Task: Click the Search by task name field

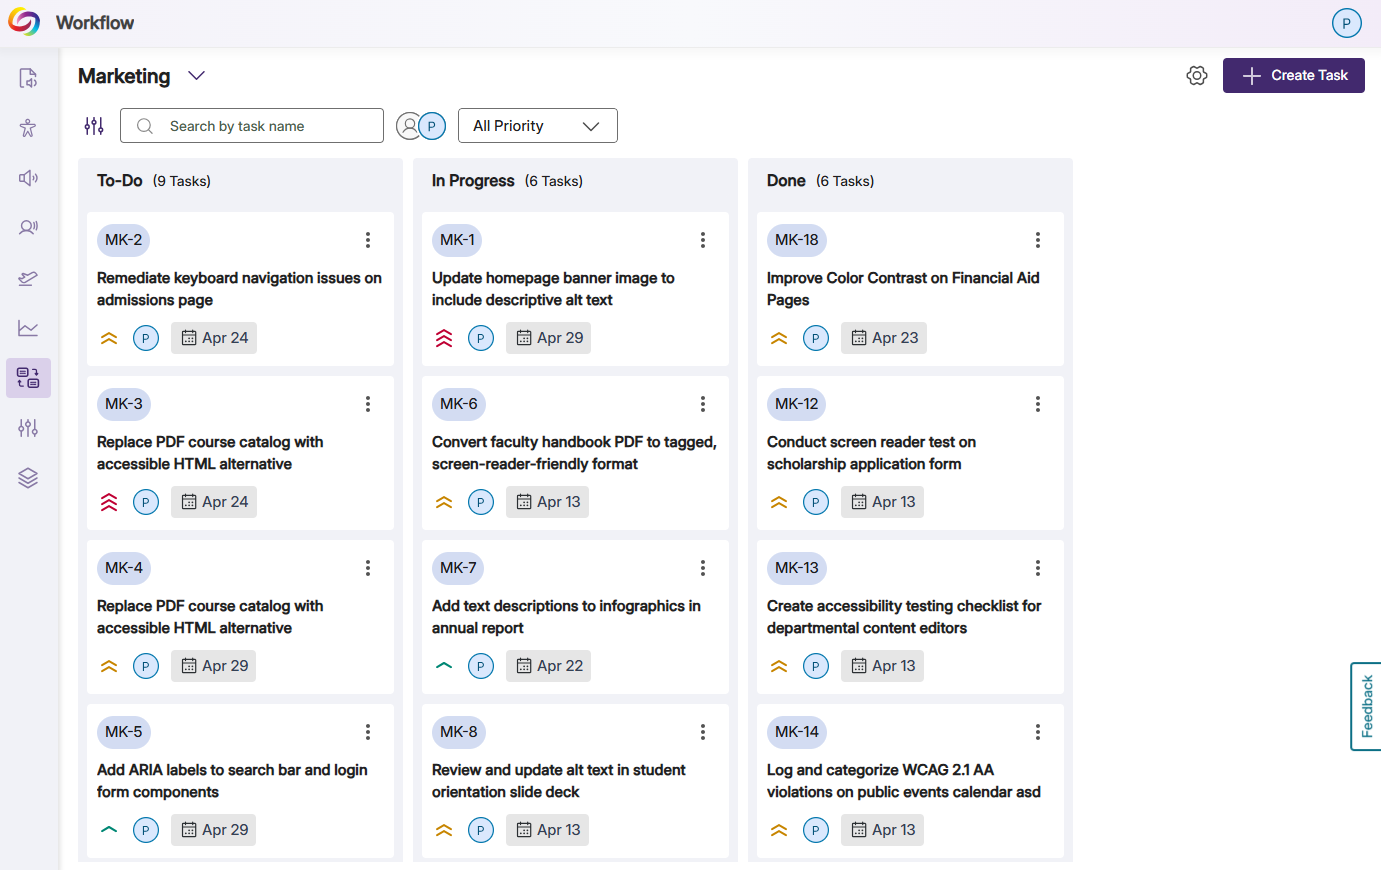Action: (252, 126)
